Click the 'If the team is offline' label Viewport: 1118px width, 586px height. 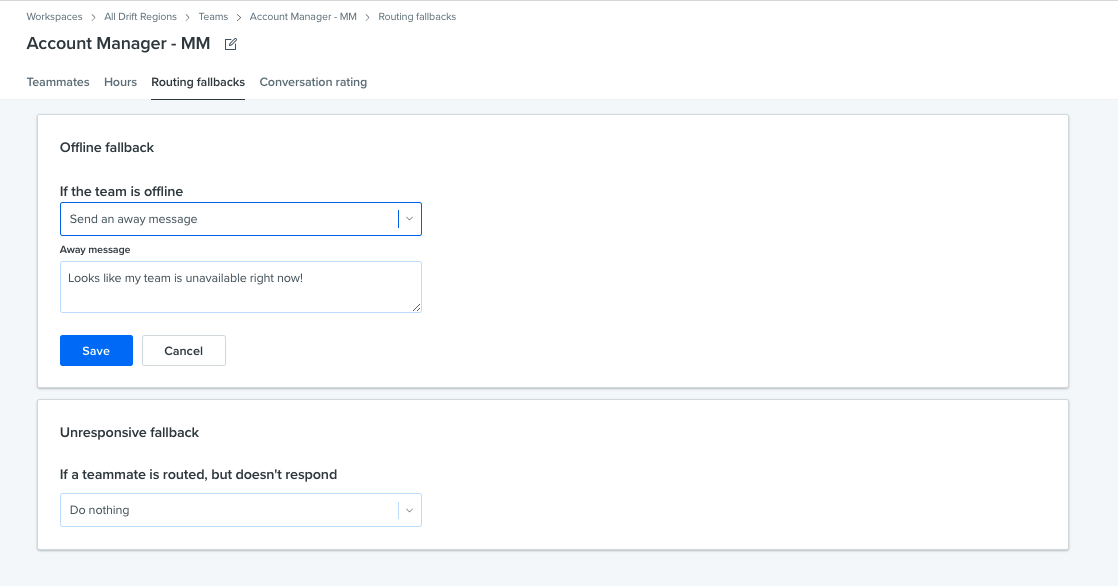[121, 191]
